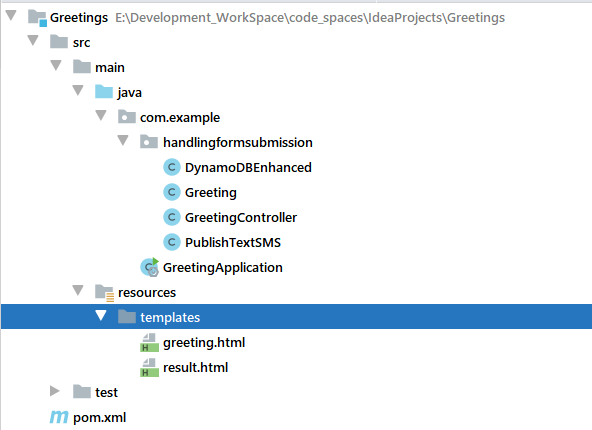This screenshot has height=430, width=592.
Task: Click the main folder icon
Action: coord(82,66)
